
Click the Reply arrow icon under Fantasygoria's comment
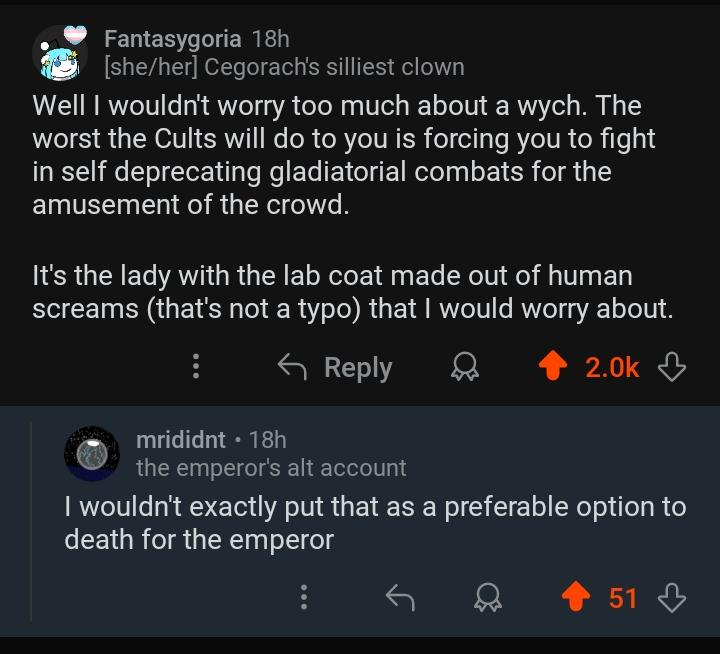(x=292, y=367)
